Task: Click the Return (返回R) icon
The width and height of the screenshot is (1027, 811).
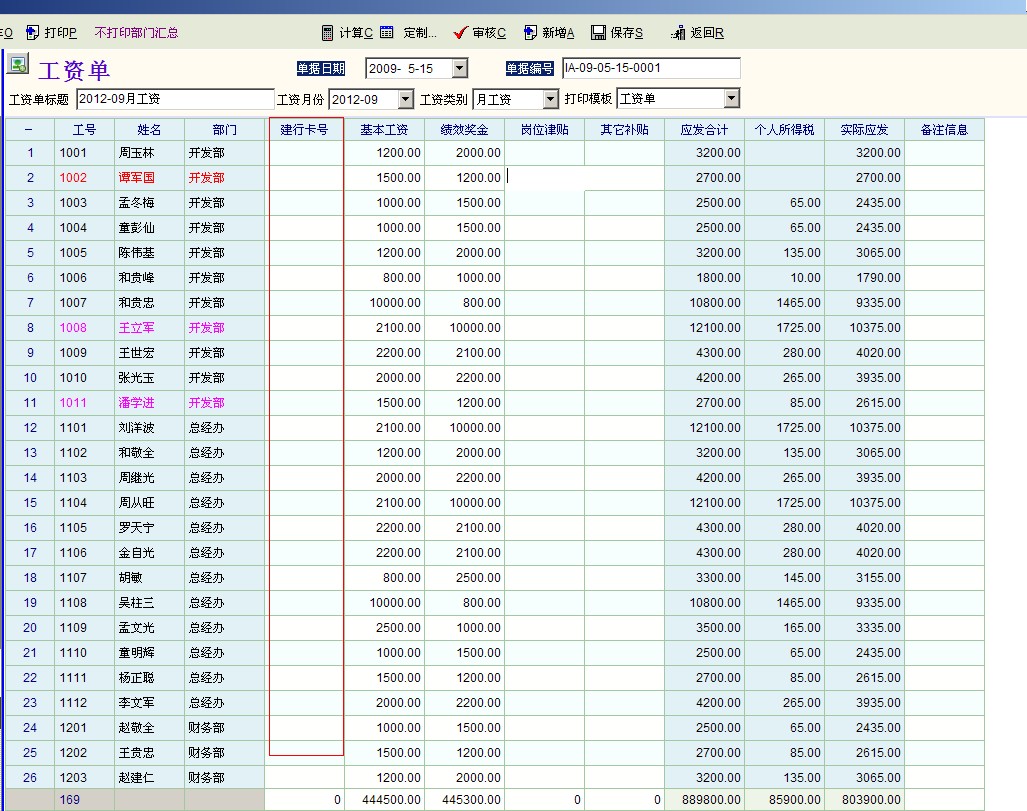Action: (678, 33)
